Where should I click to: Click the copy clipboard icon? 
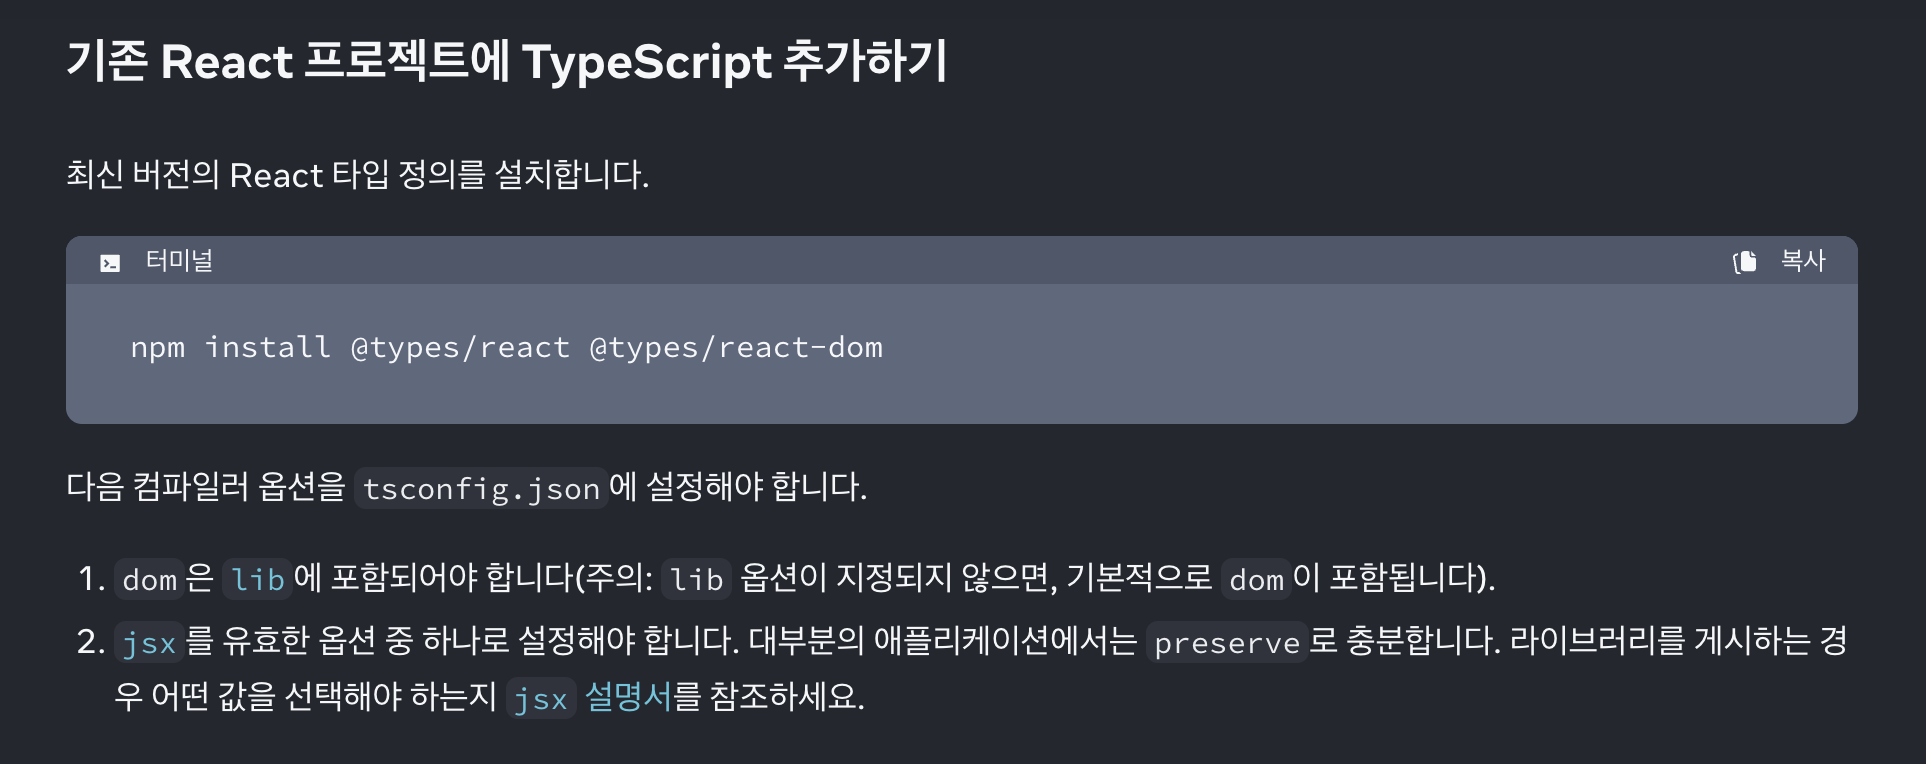pyautogui.click(x=1745, y=261)
